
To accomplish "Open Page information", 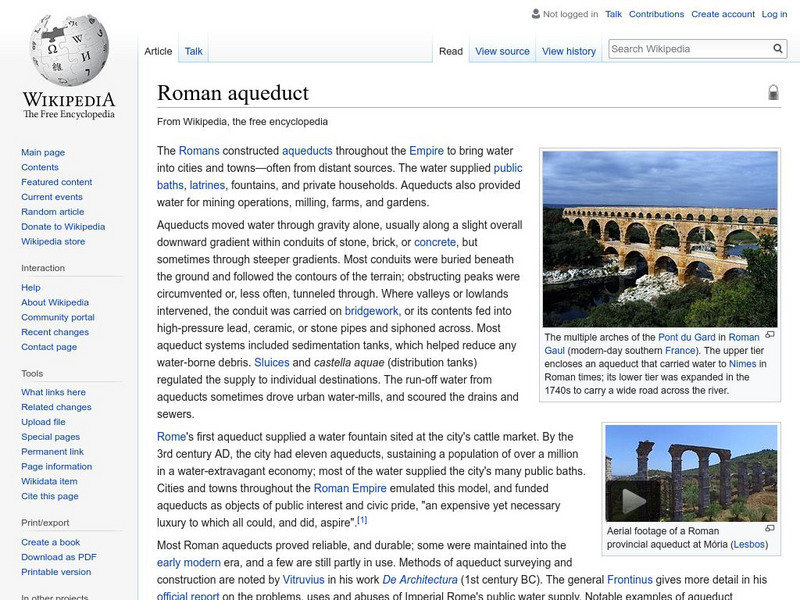I will 57,466.
